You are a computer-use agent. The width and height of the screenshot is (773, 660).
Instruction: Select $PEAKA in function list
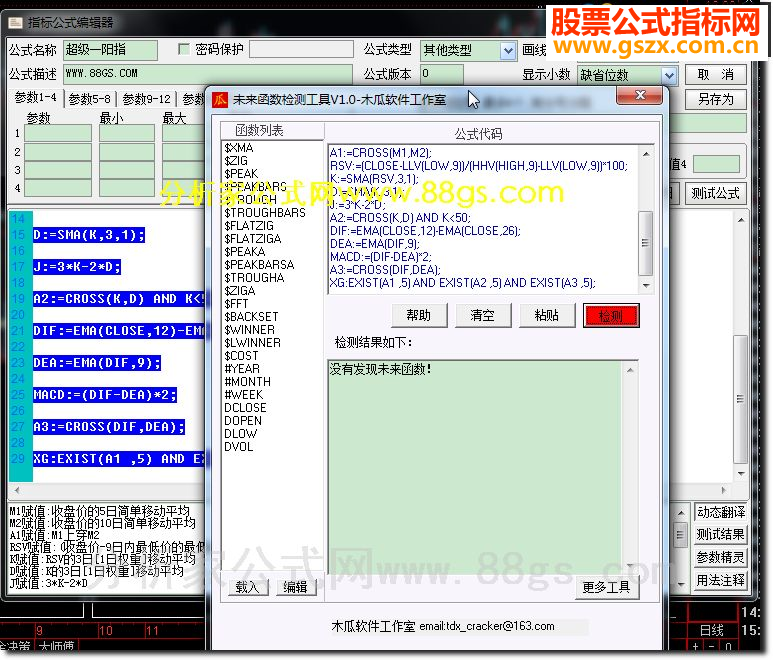(245, 252)
